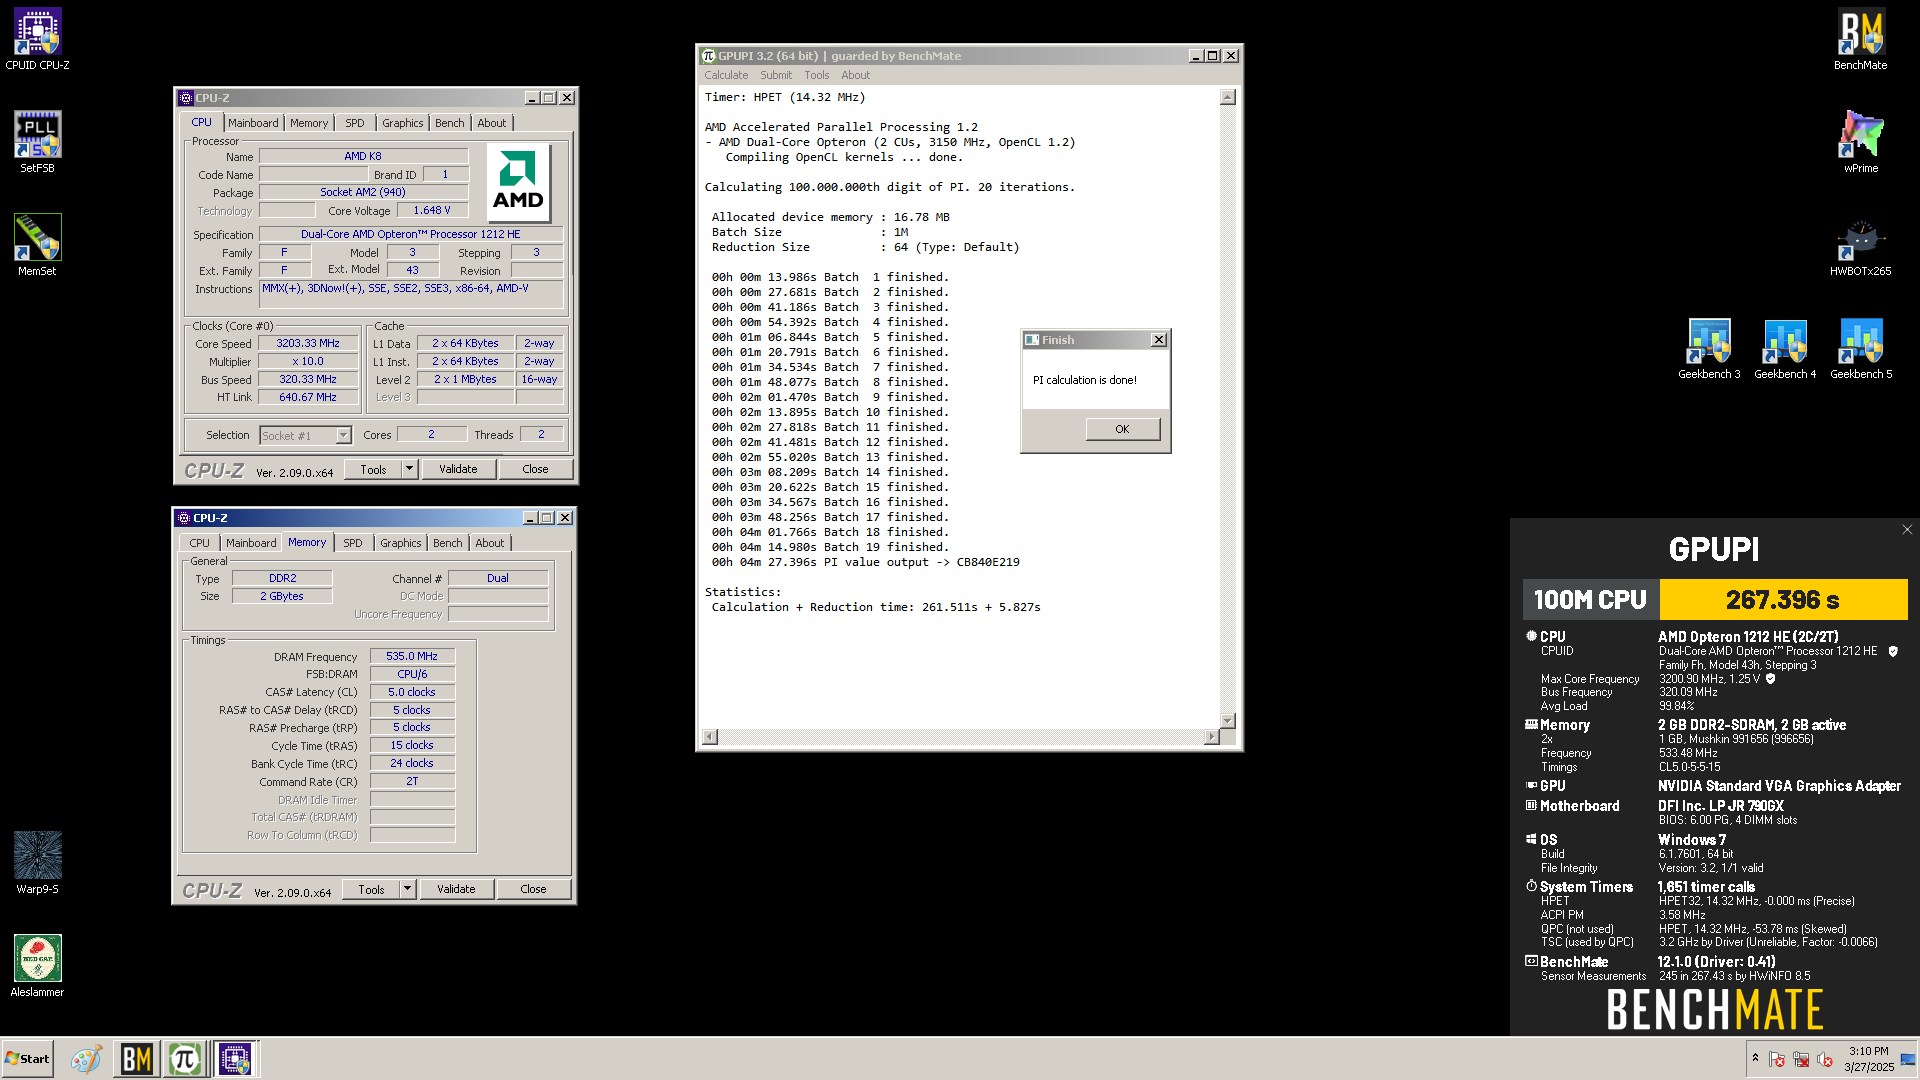Click the Show desktop taskbar button
Image resolution: width=1920 pixels, height=1080 pixels.
1908,1059
